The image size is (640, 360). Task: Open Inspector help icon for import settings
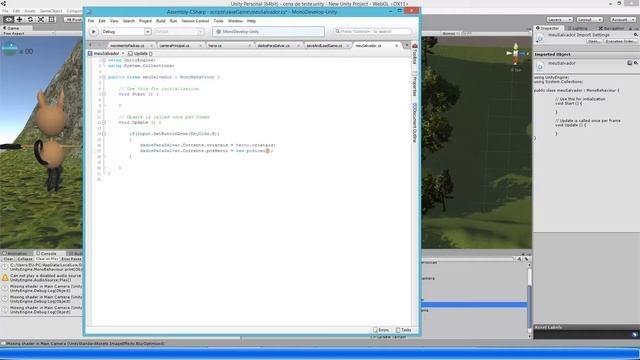pyautogui.click(x=636, y=35)
